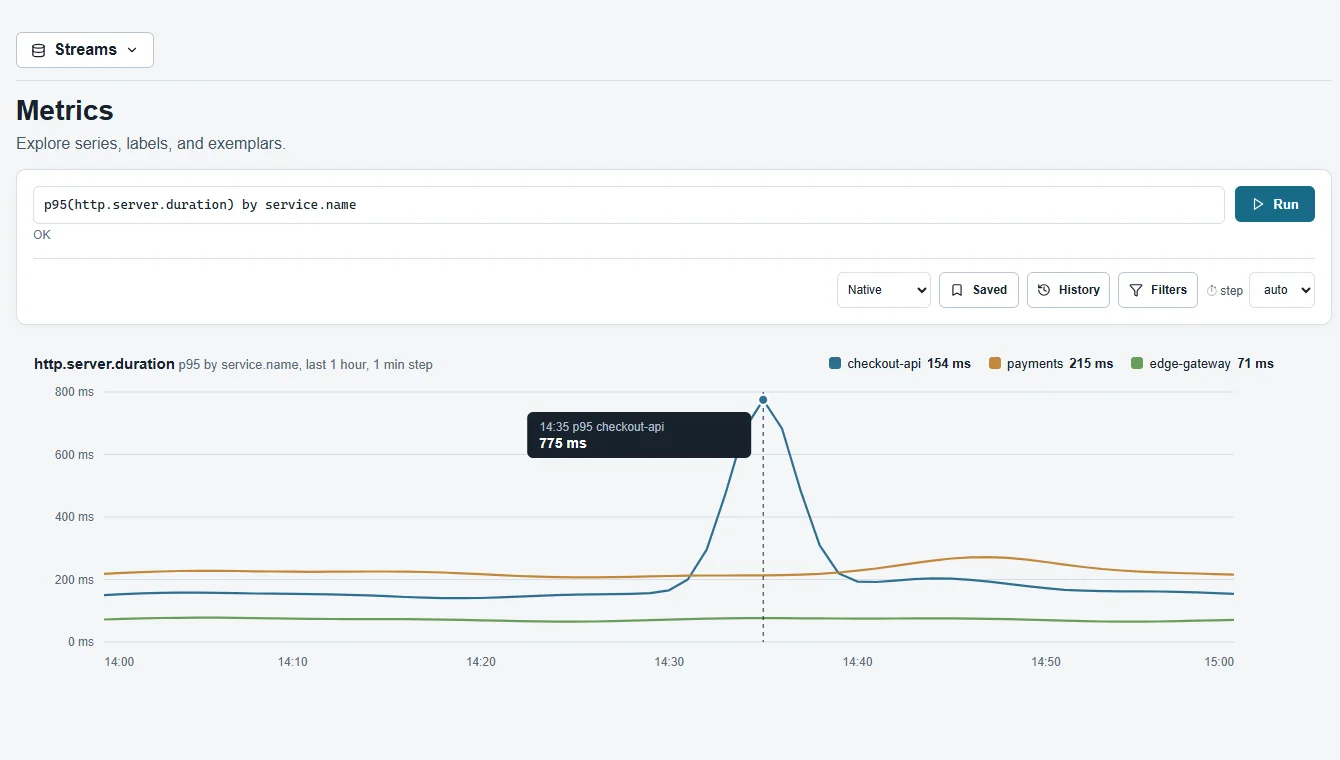Open the Streams dropdown
The width and height of the screenshot is (1340, 760).
(85, 50)
